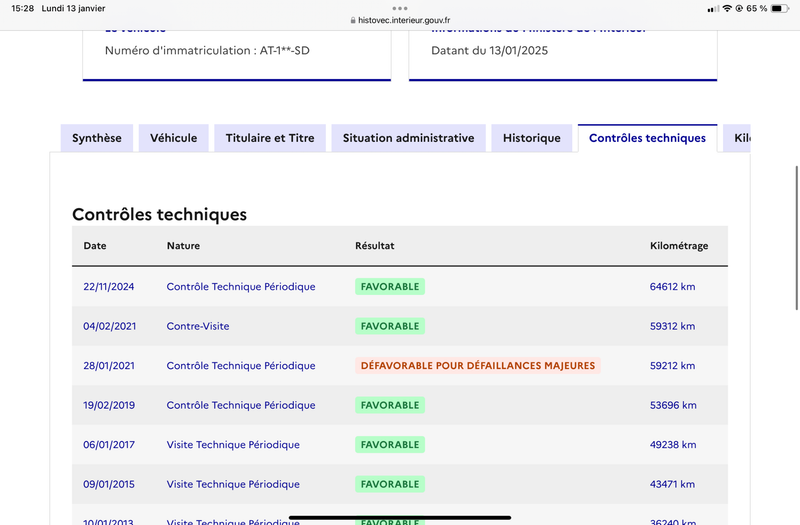Tap the home indicator bar at bottom
The width and height of the screenshot is (800, 525).
point(400,517)
